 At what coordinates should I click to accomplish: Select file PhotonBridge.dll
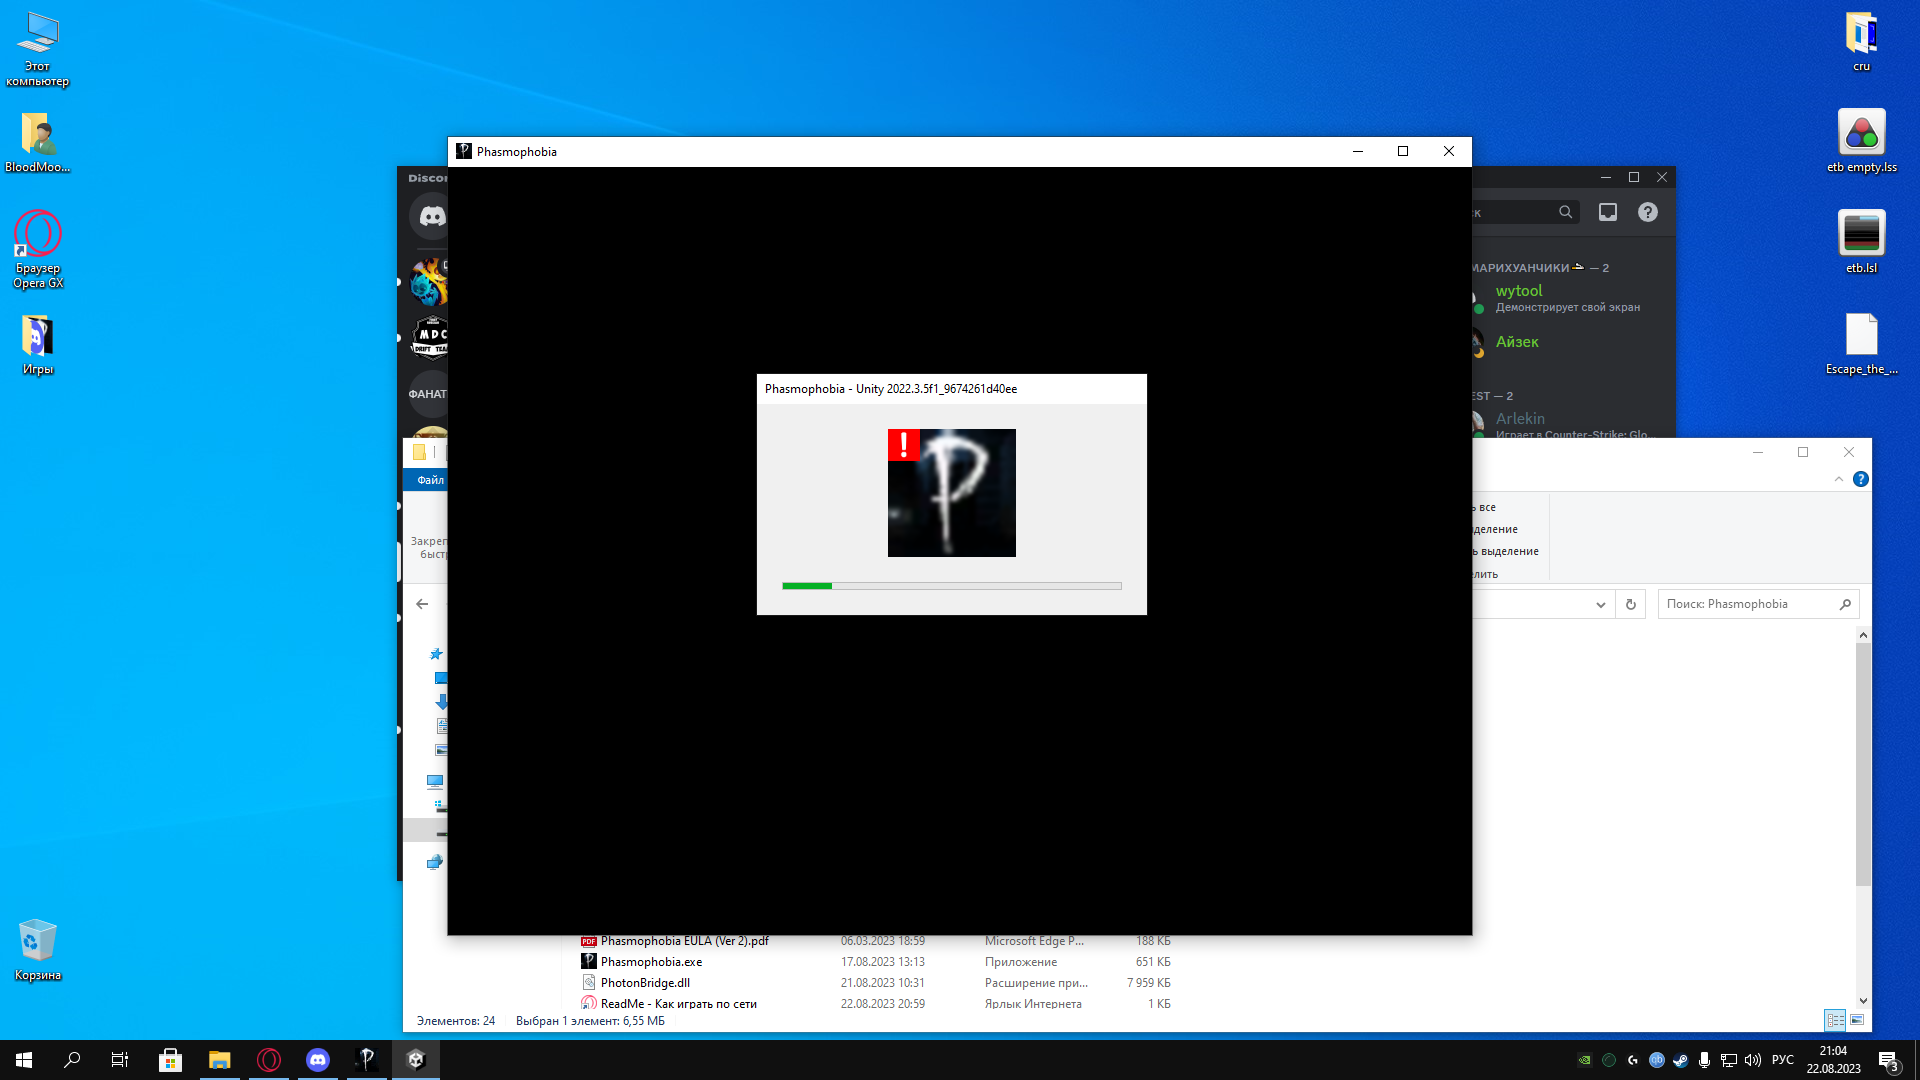pyautogui.click(x=645, y=983)
